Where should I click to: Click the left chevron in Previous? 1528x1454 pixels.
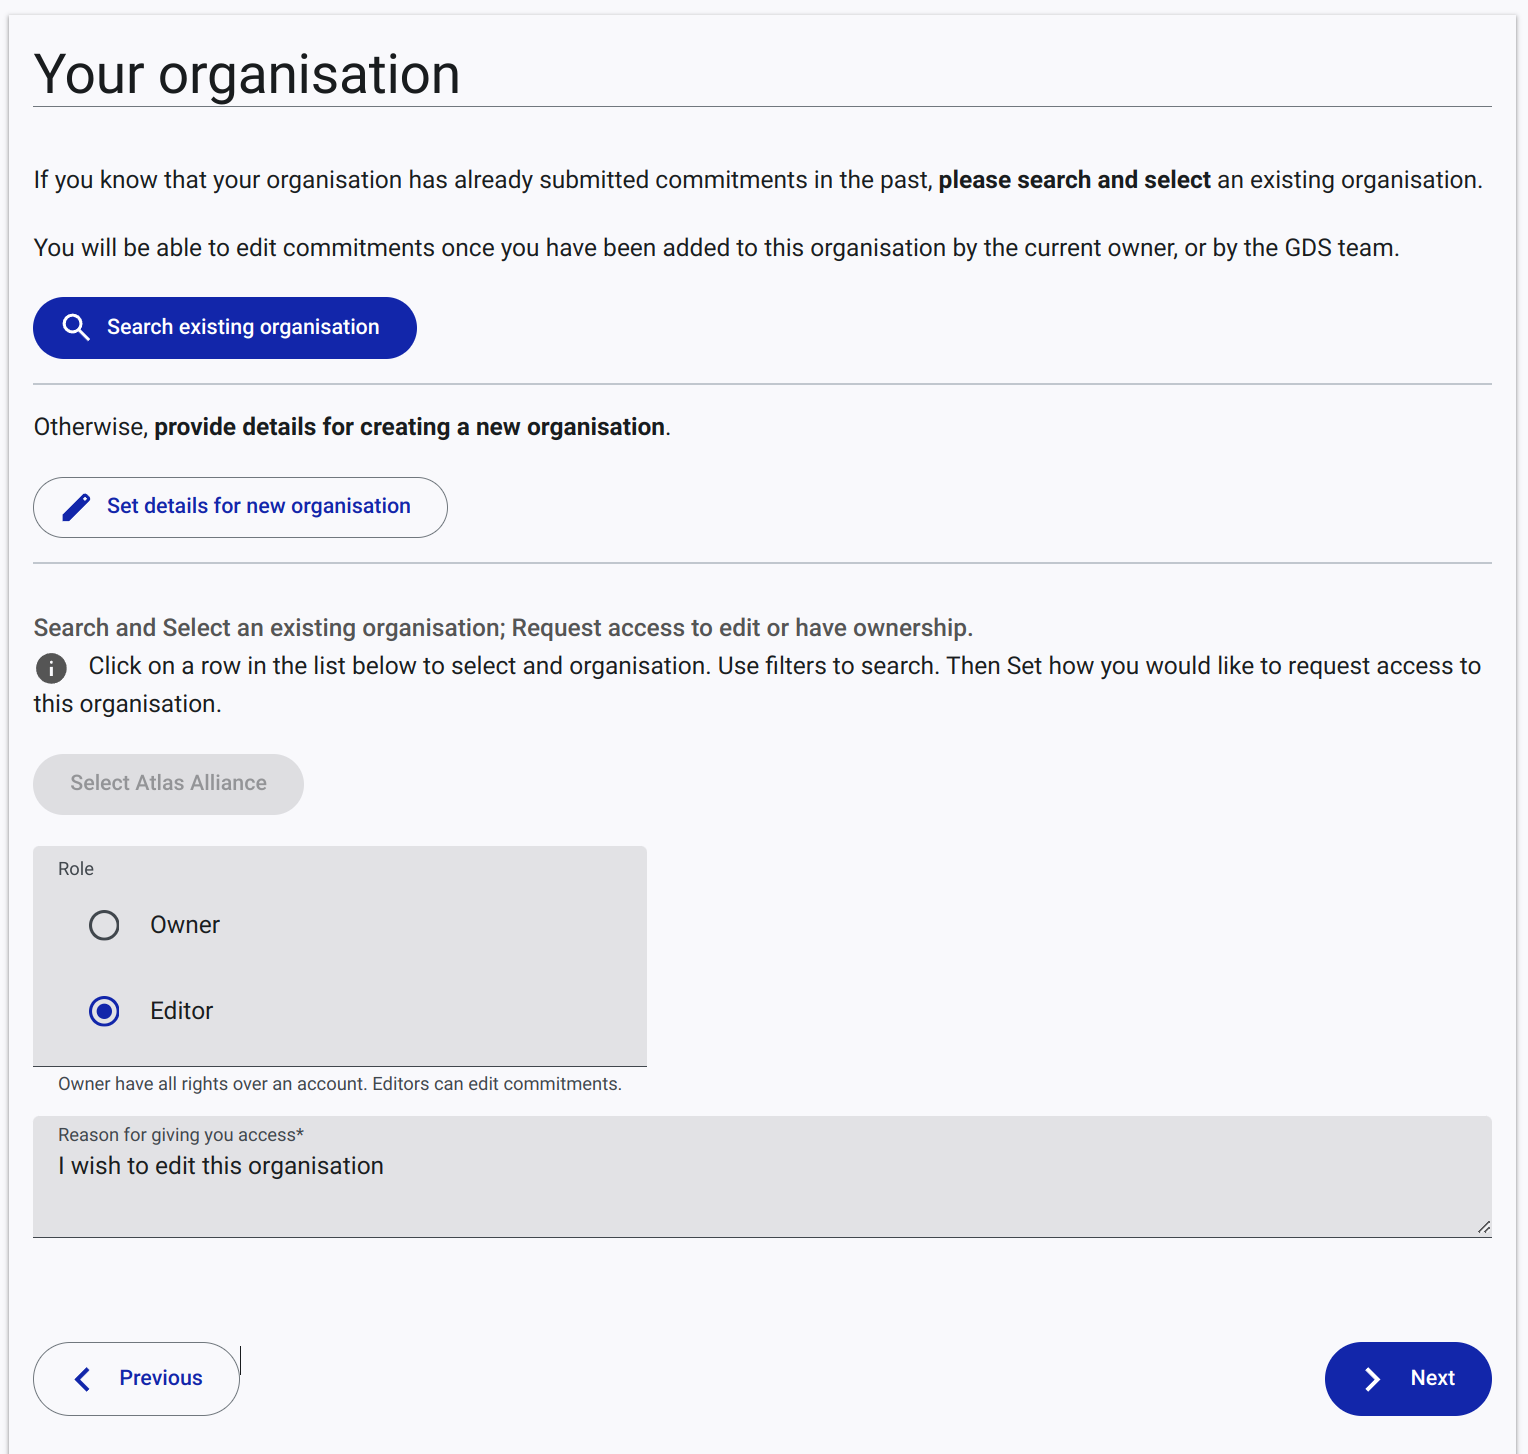point(83,1379)
